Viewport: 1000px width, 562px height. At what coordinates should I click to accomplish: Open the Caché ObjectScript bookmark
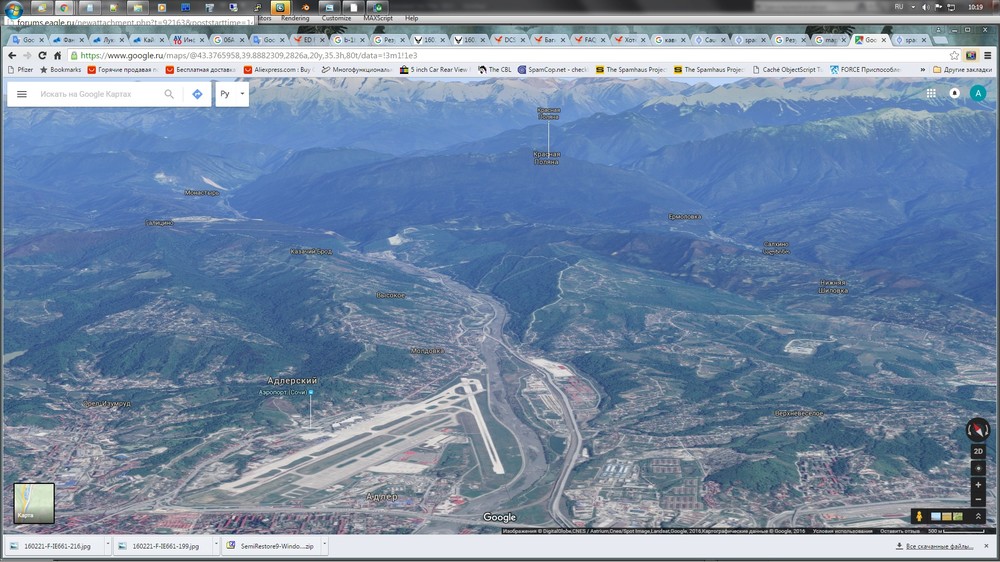(787, 70)
